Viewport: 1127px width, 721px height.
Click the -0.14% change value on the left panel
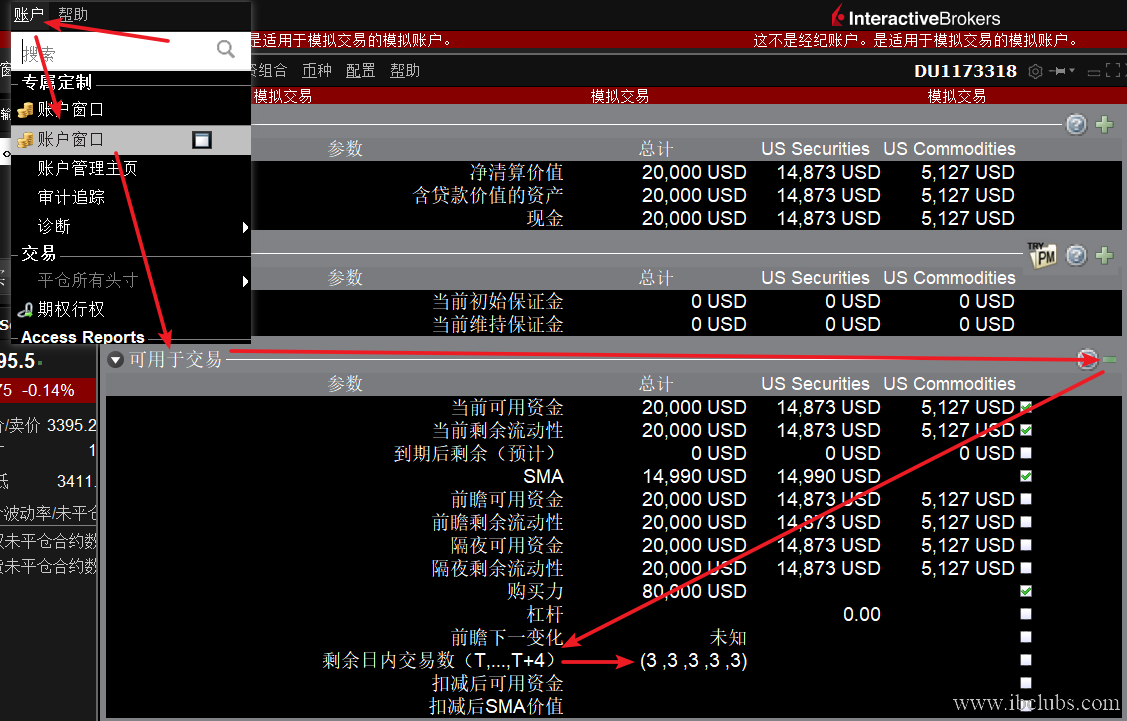48,390
